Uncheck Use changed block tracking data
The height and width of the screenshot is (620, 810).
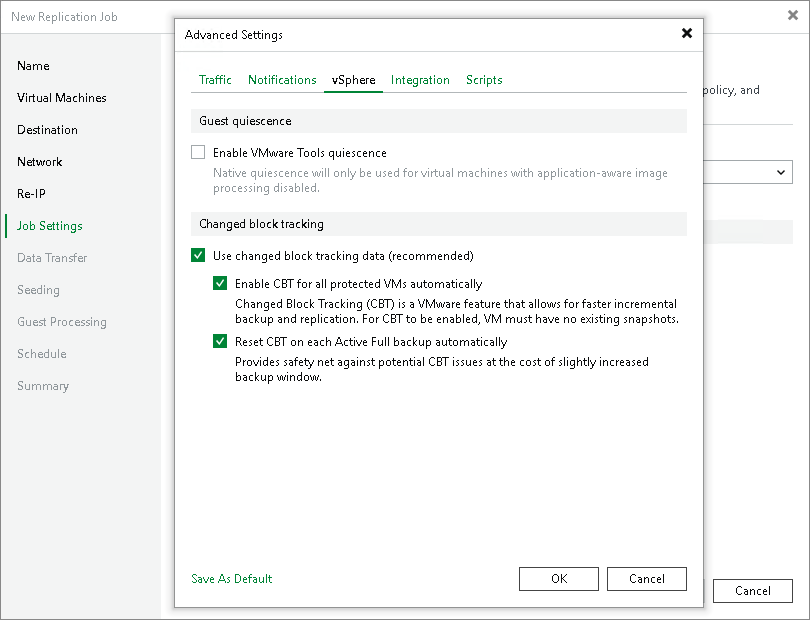click(x=198, y=255)
